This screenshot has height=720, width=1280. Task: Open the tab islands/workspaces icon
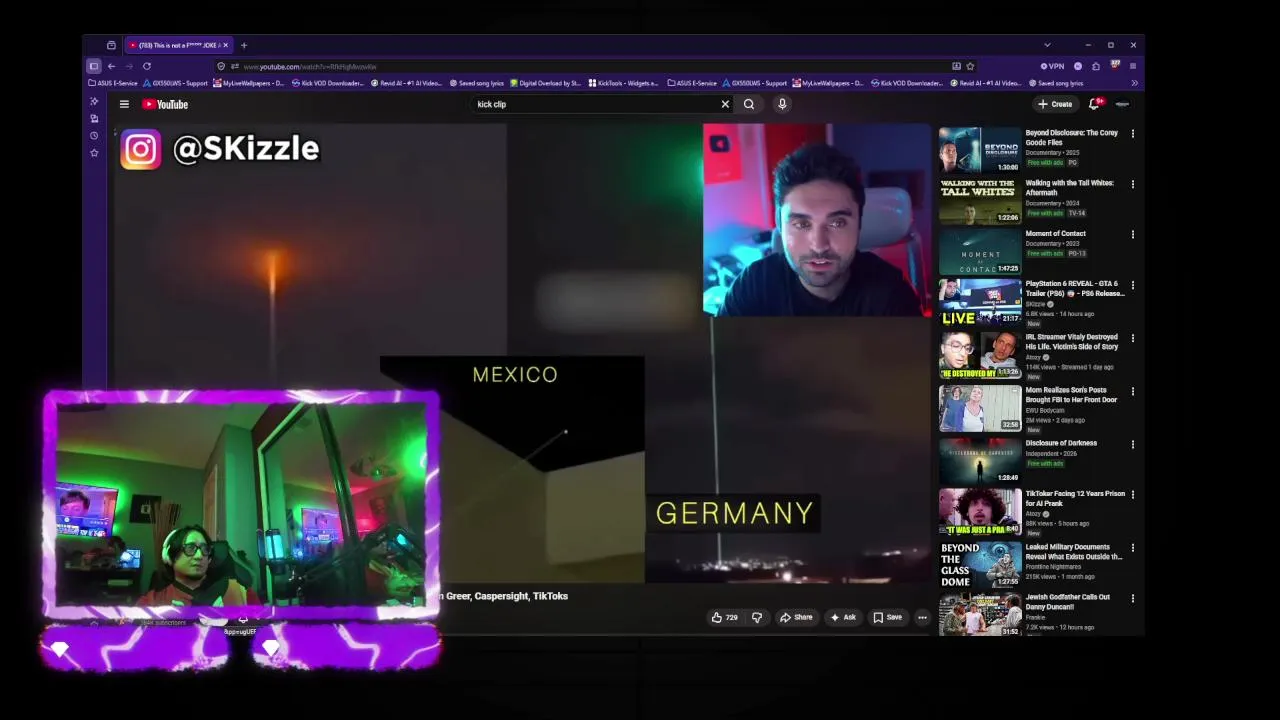(x=111, y=45)
